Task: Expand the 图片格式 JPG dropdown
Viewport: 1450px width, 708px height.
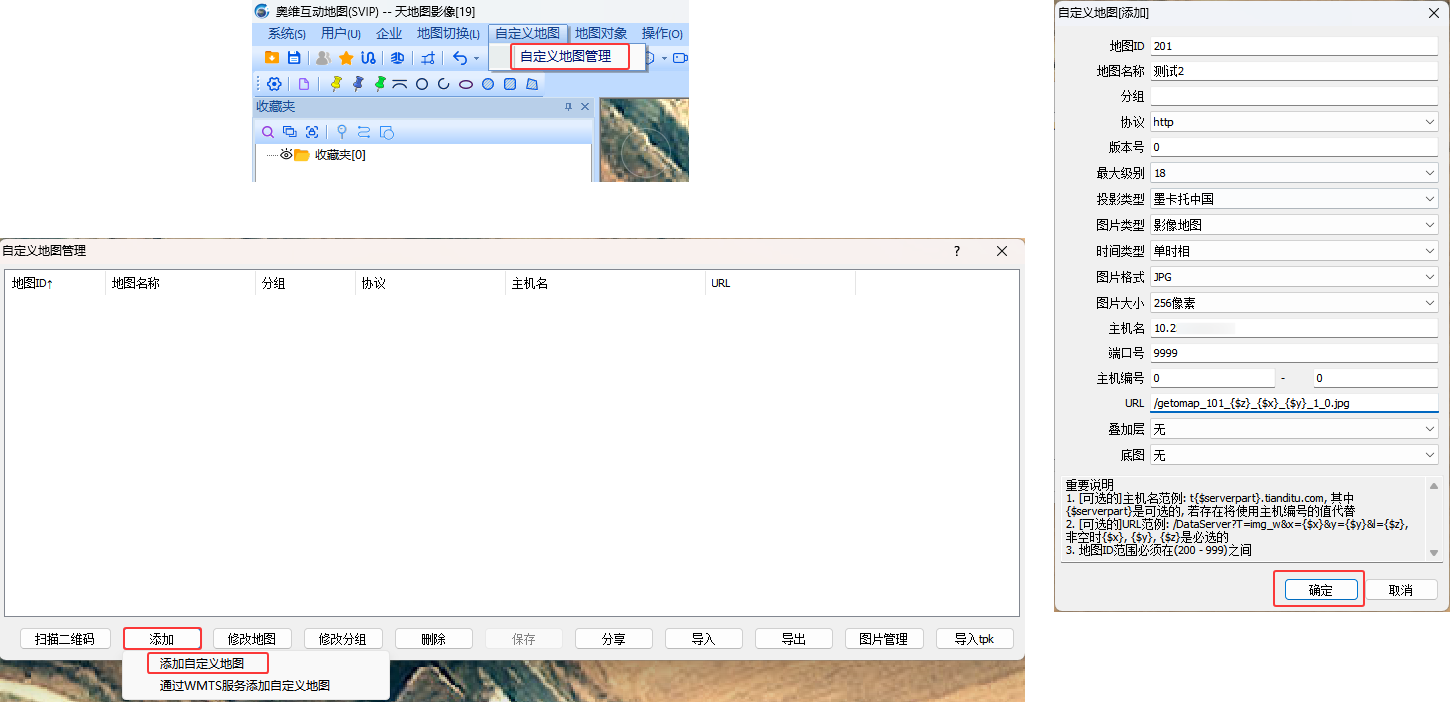Action: (1430, 276)
